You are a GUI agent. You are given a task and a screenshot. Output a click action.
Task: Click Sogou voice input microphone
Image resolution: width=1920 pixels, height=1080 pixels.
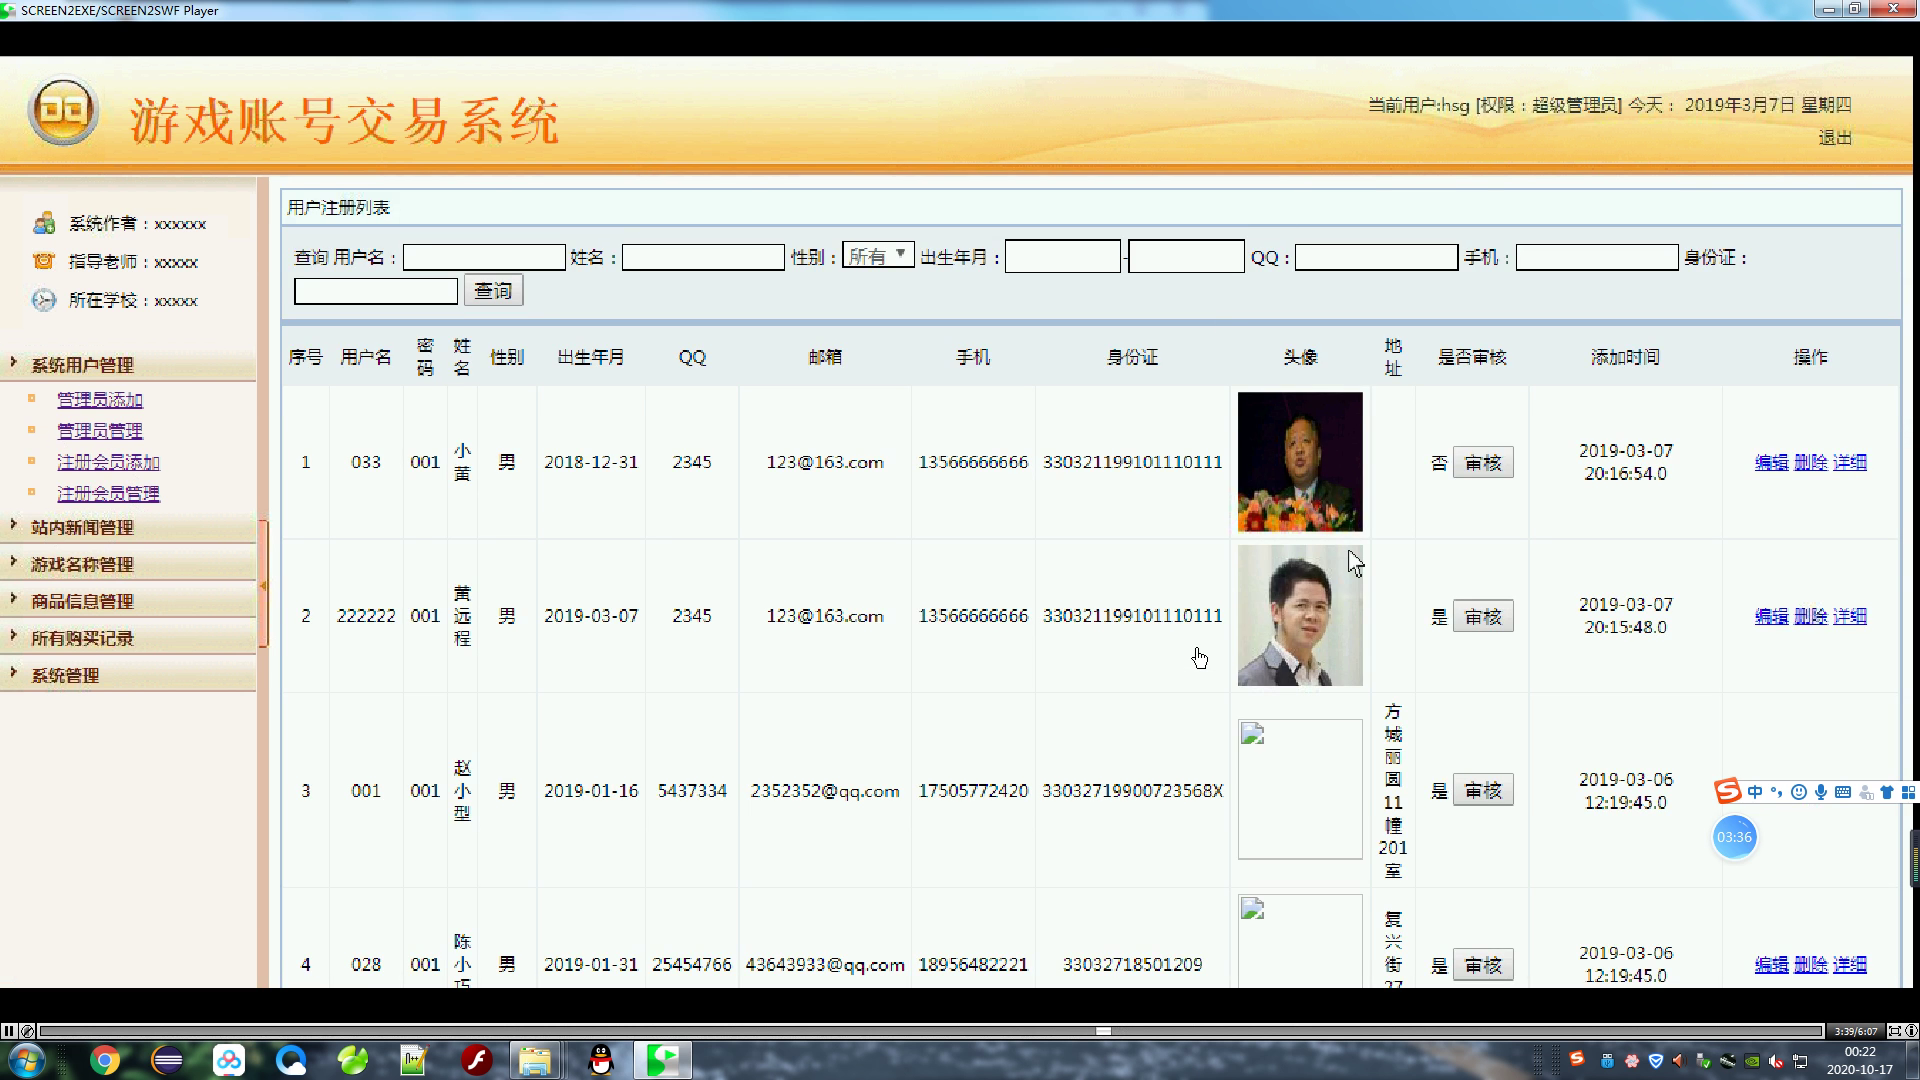(1821, 792)
